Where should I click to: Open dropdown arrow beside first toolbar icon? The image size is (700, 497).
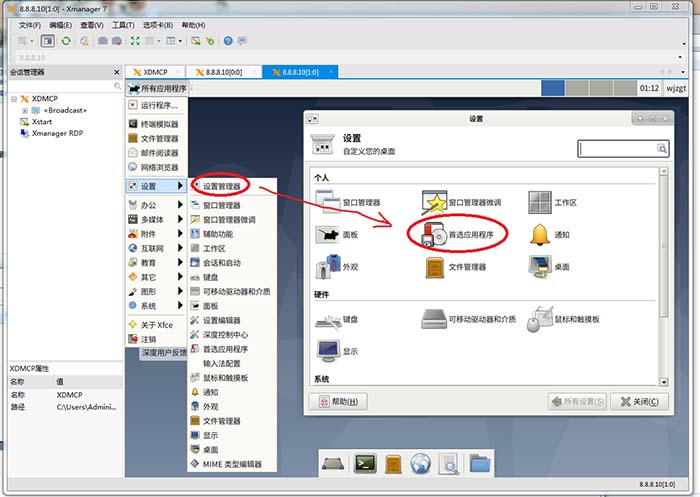click(x=32, y=41)
